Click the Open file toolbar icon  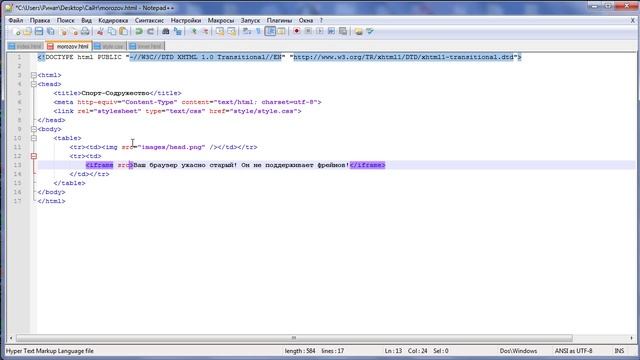[27, 31]
